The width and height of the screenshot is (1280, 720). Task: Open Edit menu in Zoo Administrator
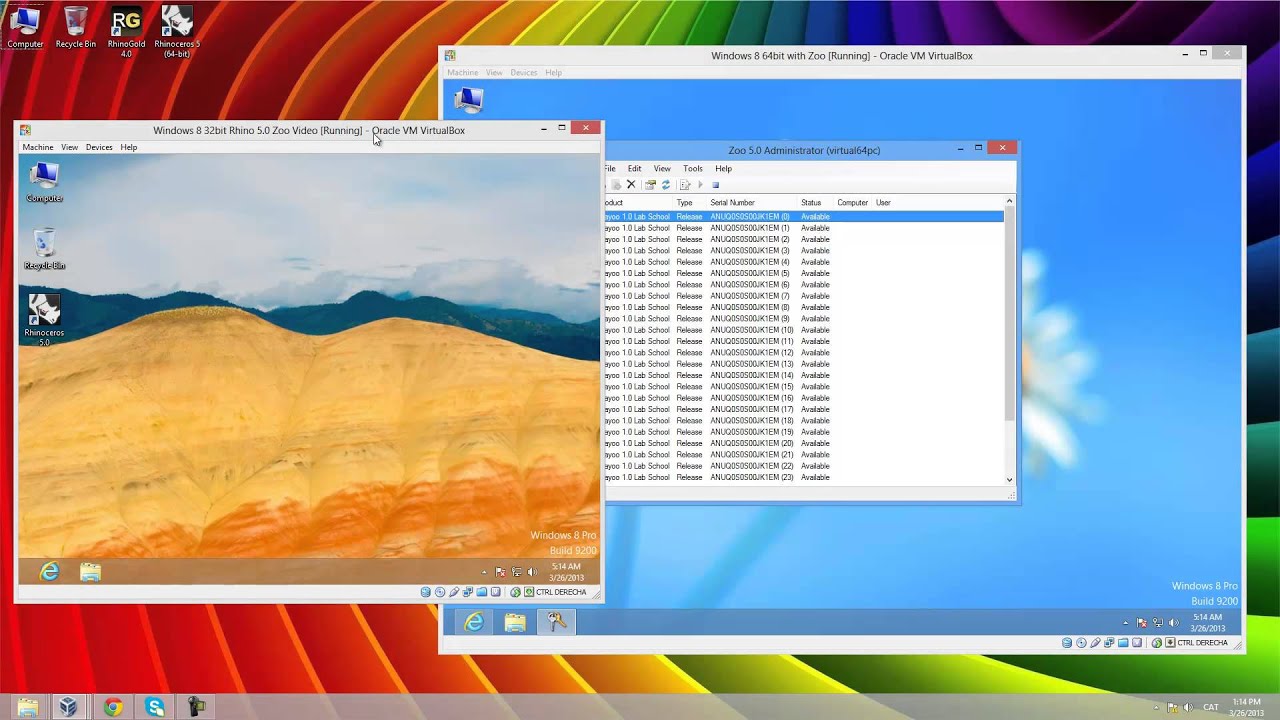[x=634, y=168]
